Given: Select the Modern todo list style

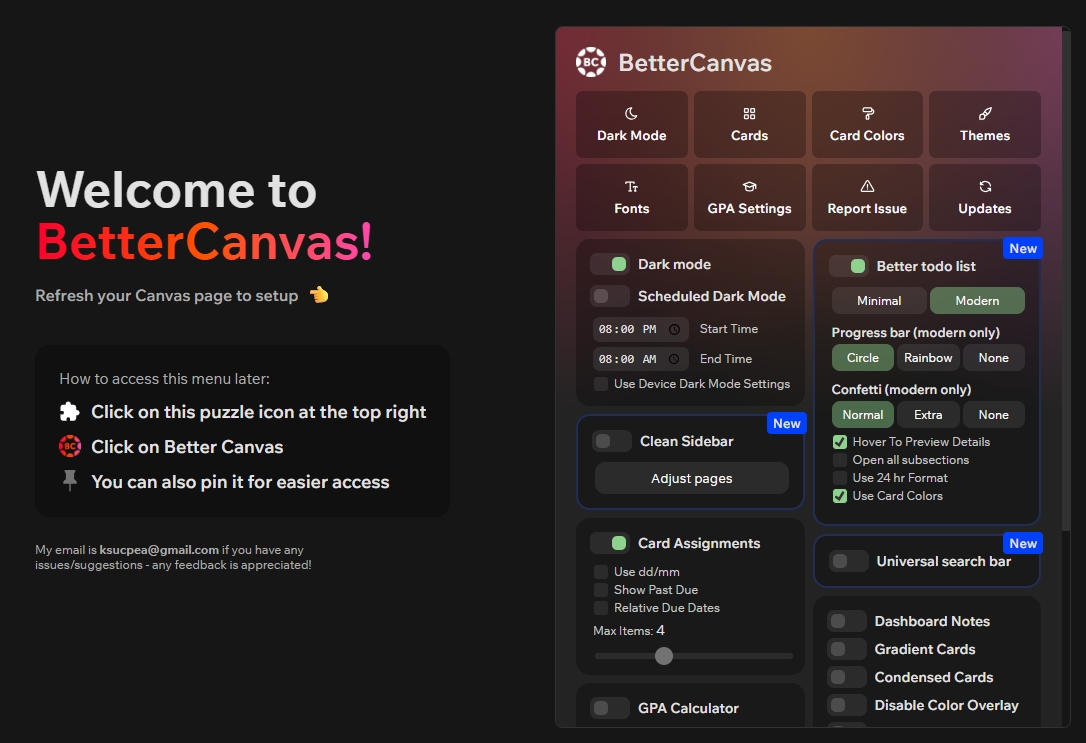Looking at the screenshot, I should point(977,301).
